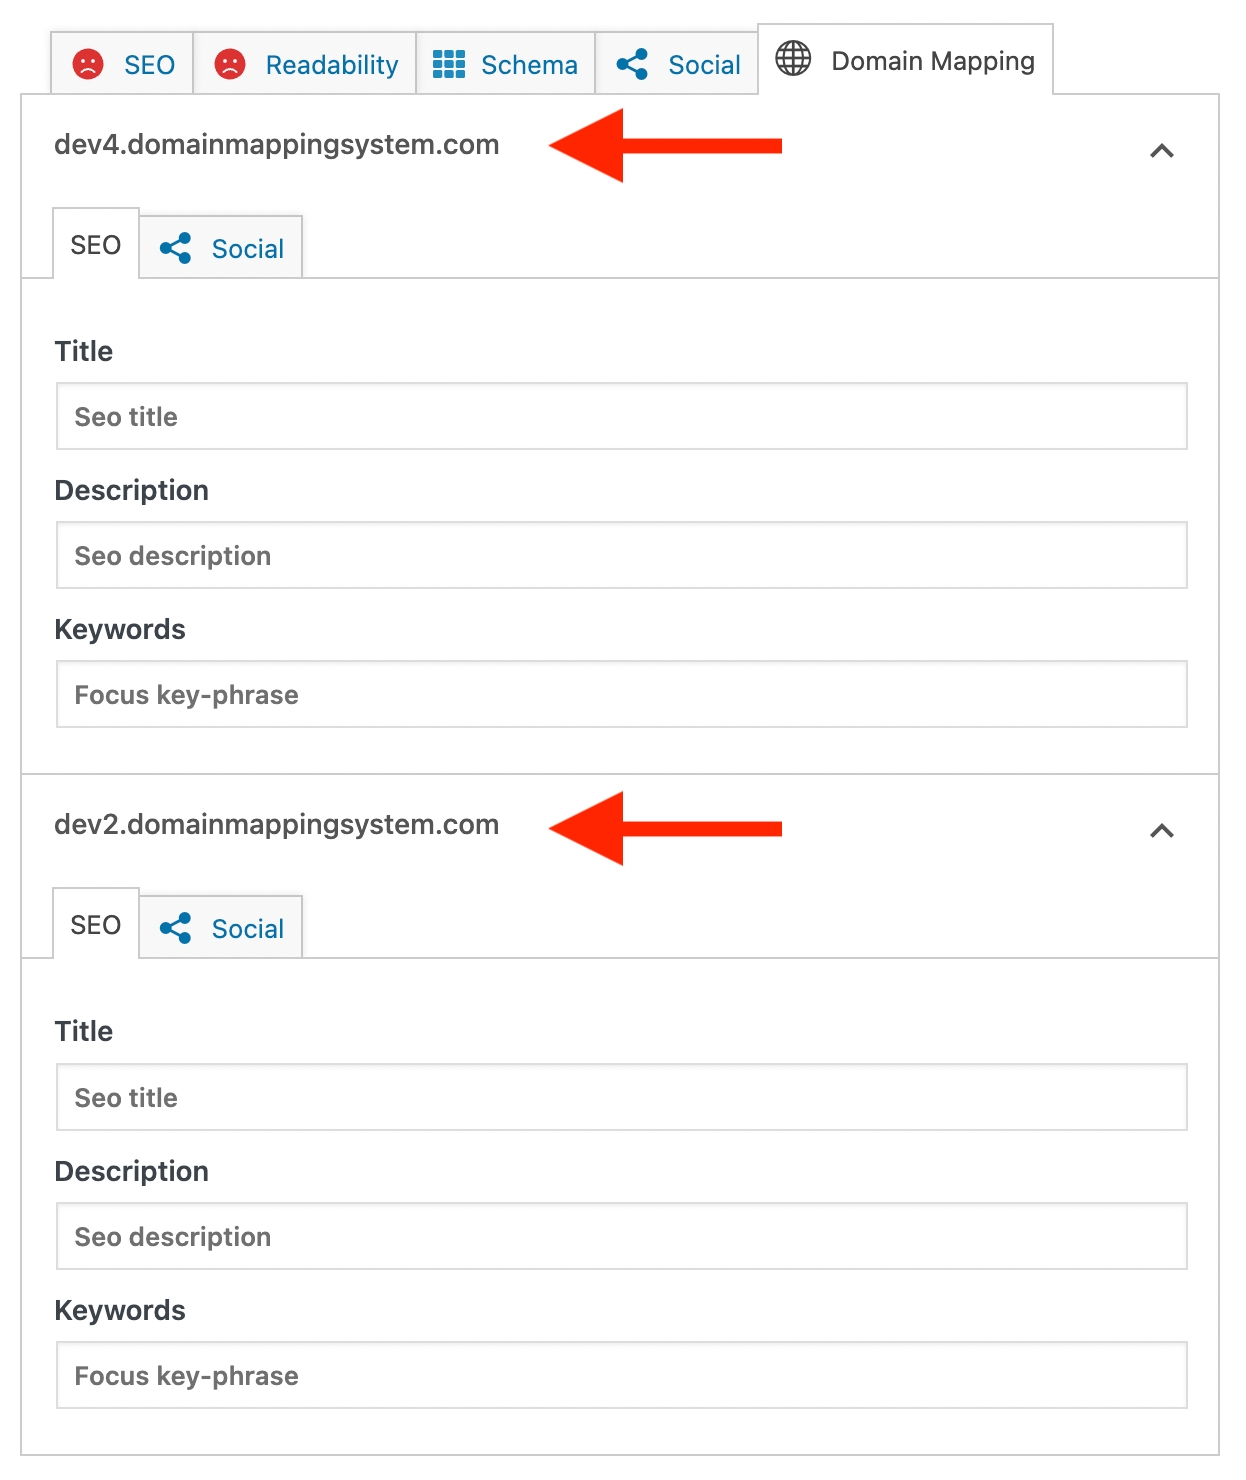Switch to the Readability tab

(331, 65)
